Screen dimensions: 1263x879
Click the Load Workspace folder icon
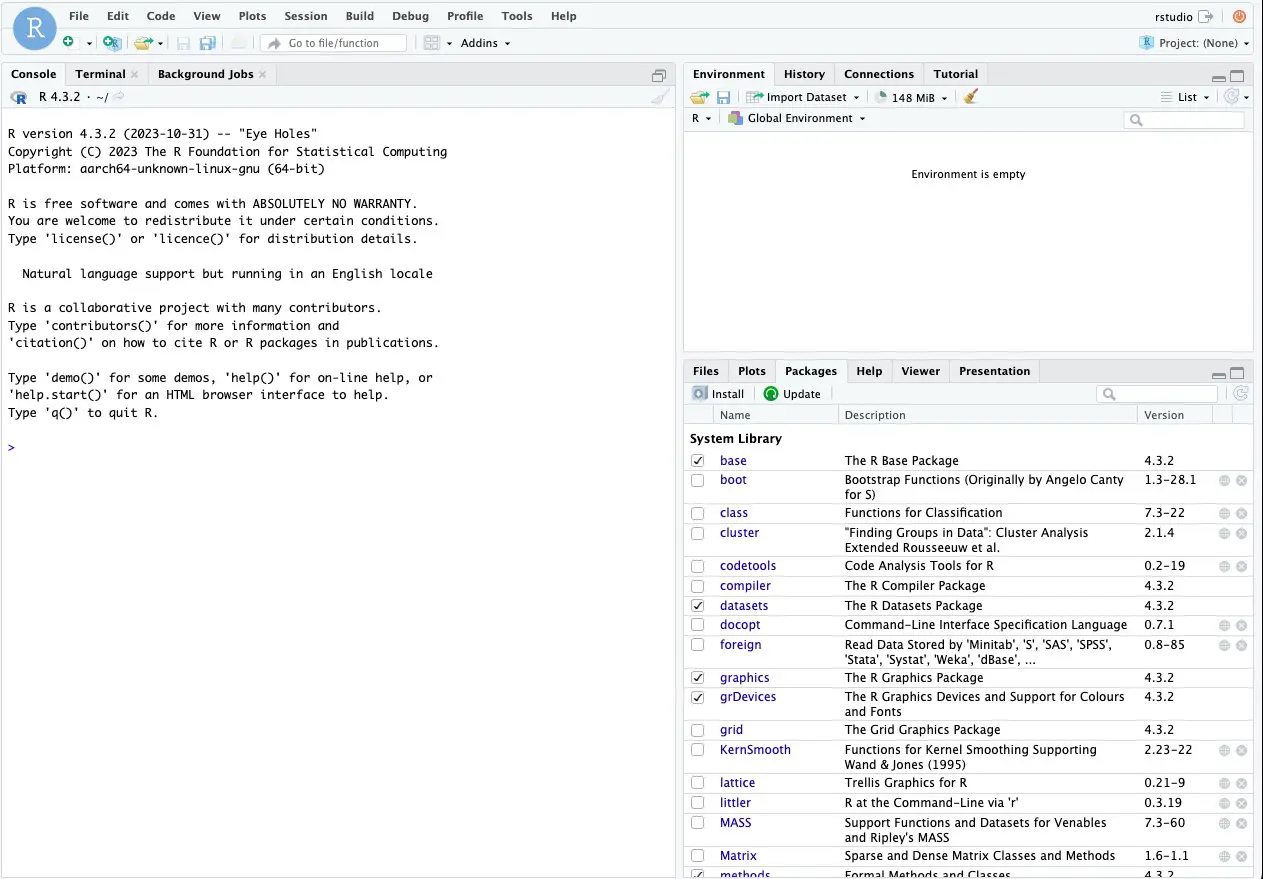[x=699, y=97]
